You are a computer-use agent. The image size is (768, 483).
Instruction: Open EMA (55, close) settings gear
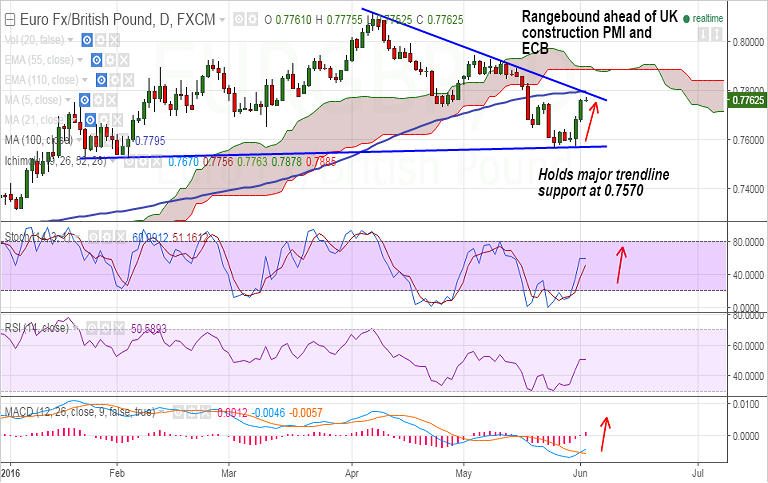(x=110, y=60)
